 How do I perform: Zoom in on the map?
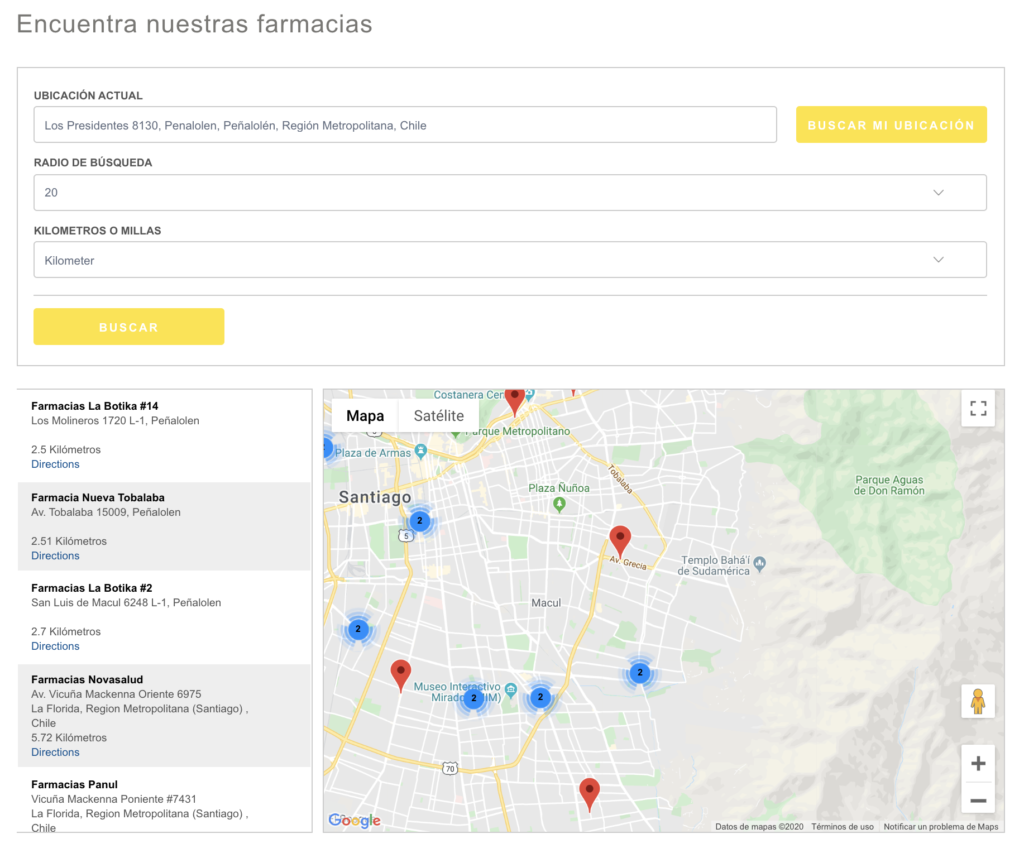(x=977, y=764)
